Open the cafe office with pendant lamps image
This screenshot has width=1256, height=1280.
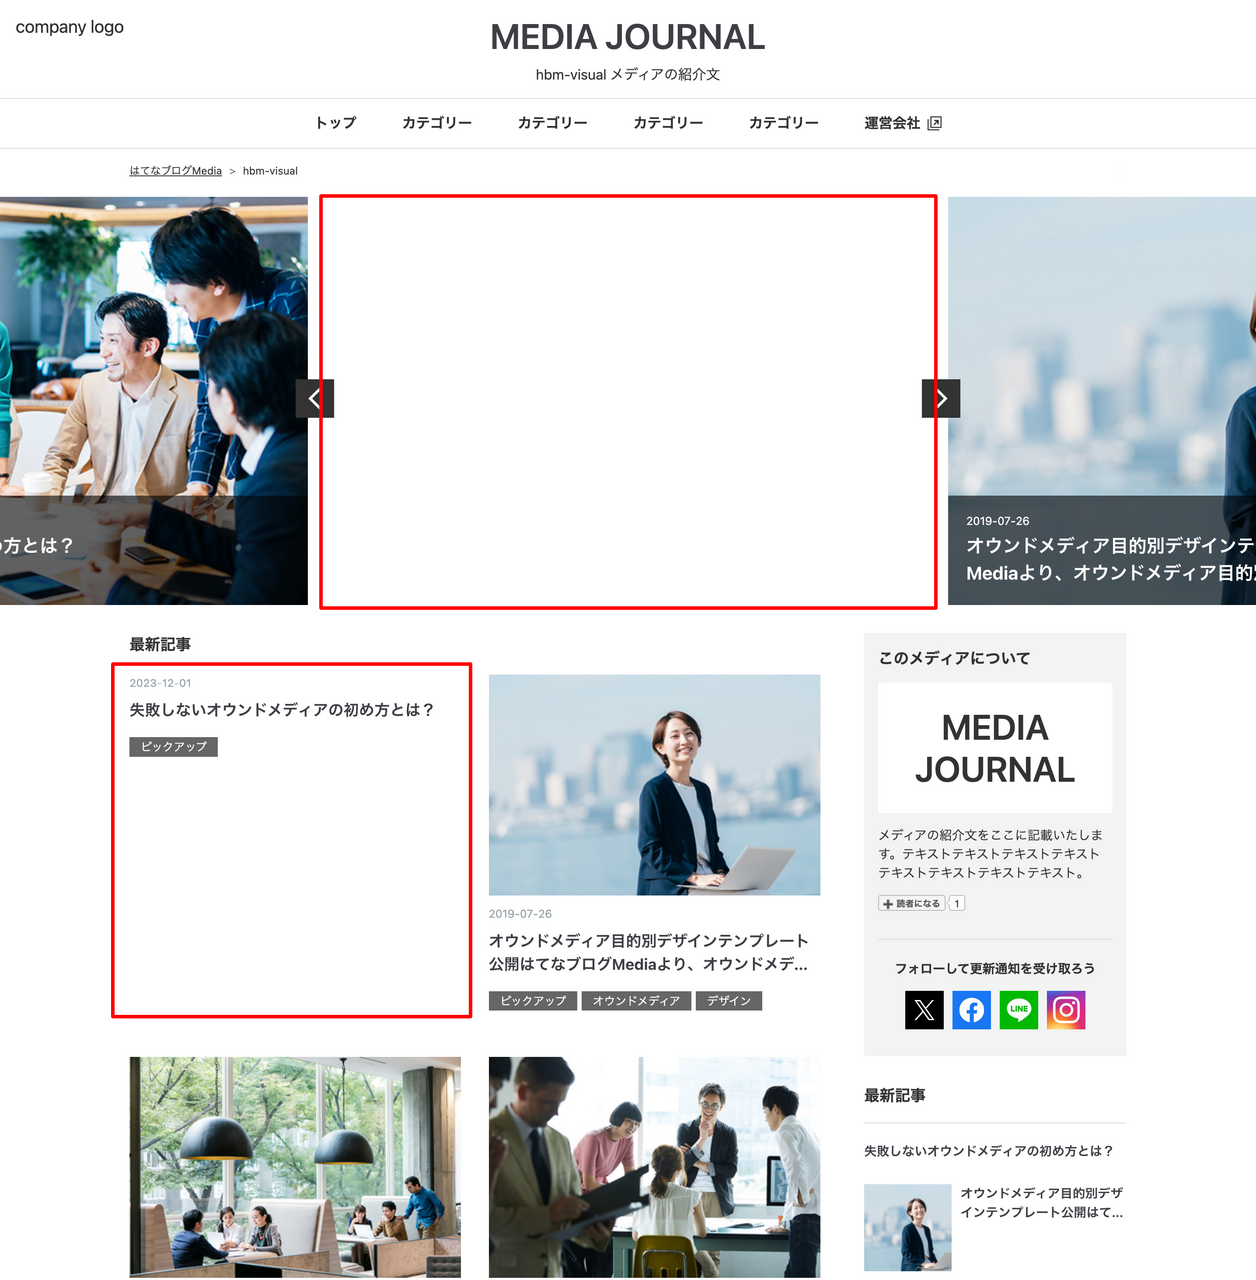coord(295,1167)
